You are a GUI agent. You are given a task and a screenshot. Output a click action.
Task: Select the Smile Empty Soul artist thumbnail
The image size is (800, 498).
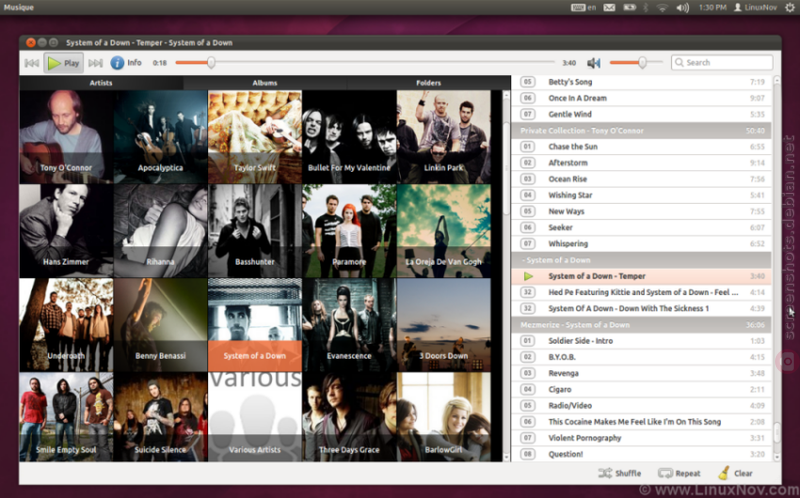tap(66, 417)
